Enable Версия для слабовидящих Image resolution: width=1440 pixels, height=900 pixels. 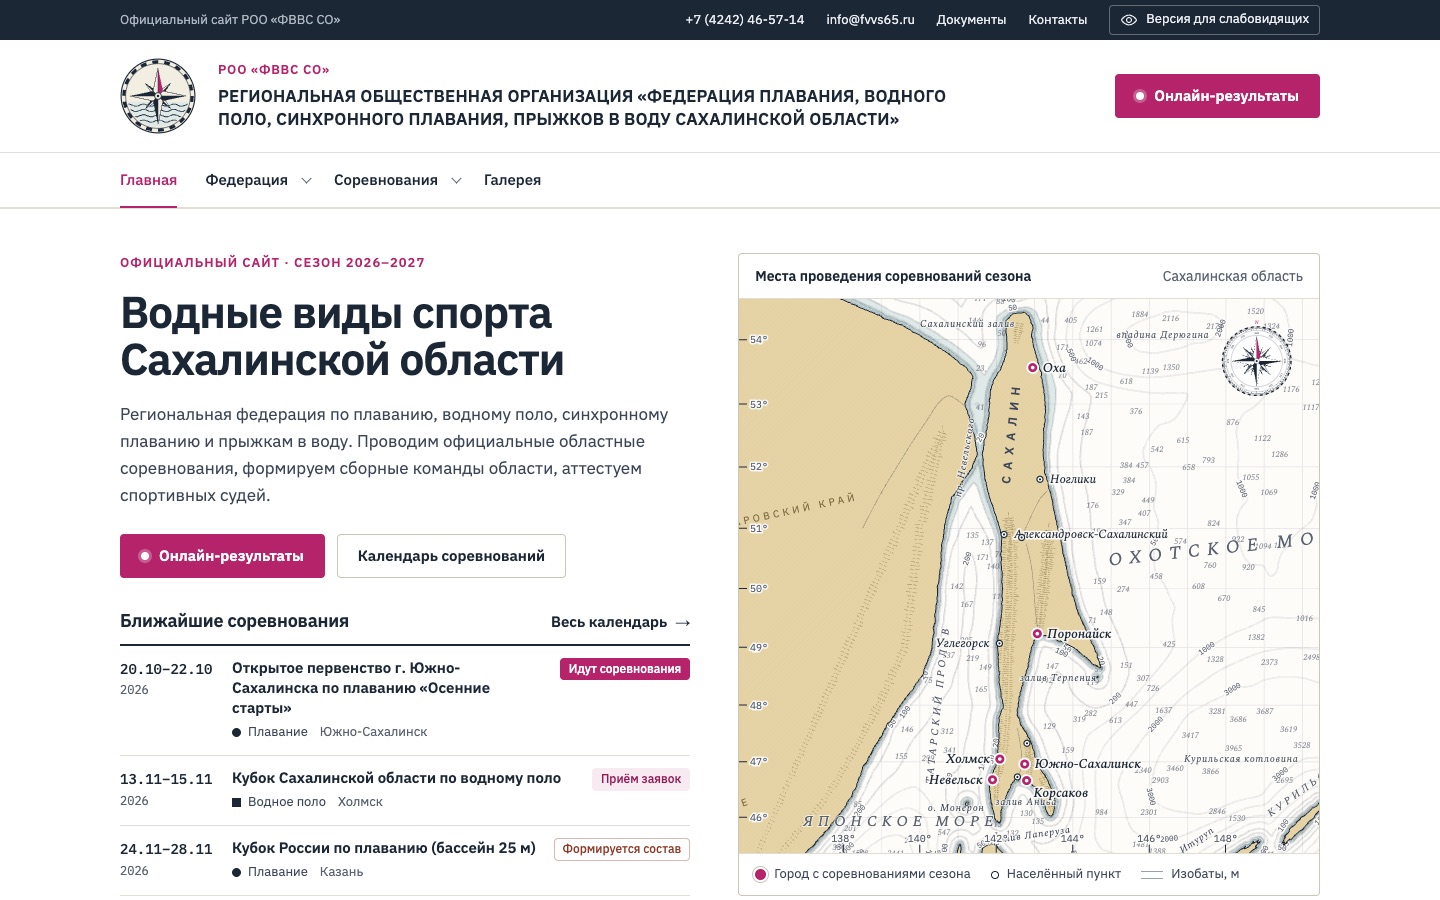click(x=1214, y=20)
